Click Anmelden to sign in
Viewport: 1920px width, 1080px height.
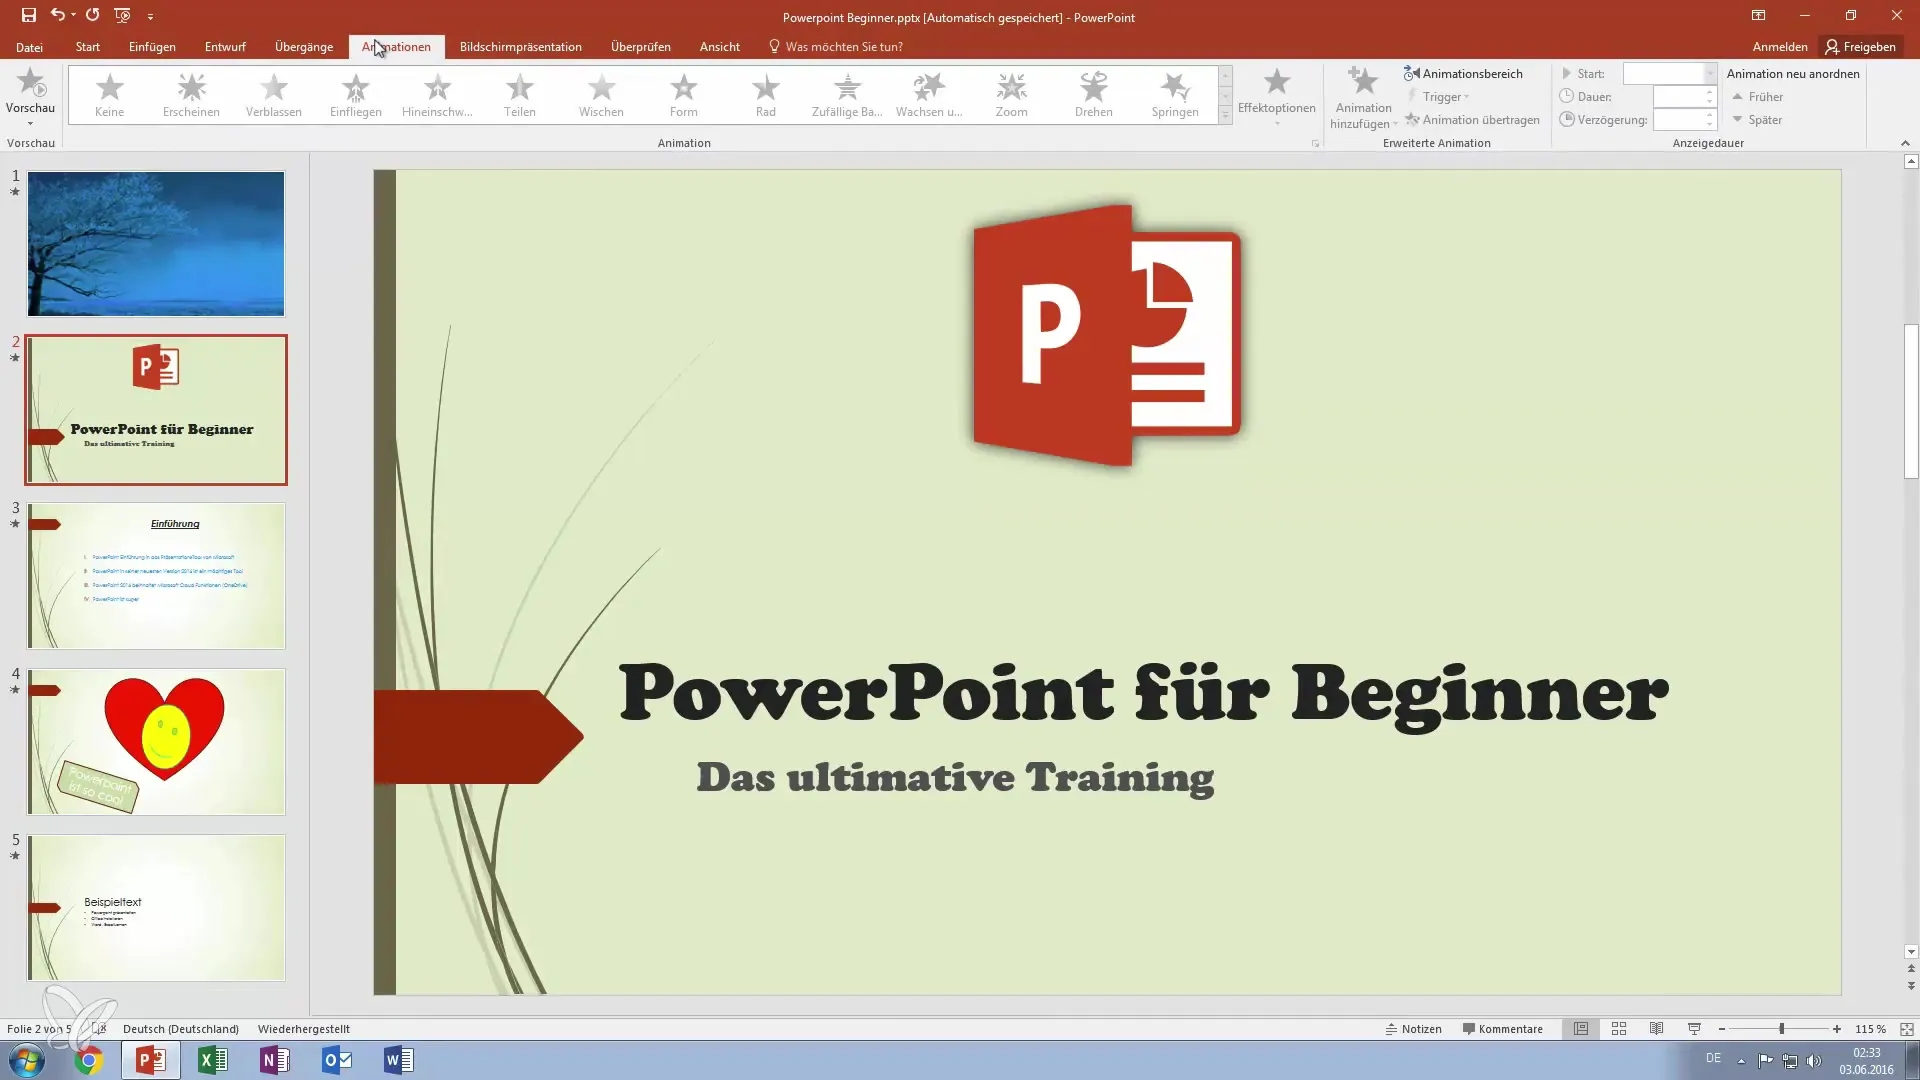(x=1780, y=47)
